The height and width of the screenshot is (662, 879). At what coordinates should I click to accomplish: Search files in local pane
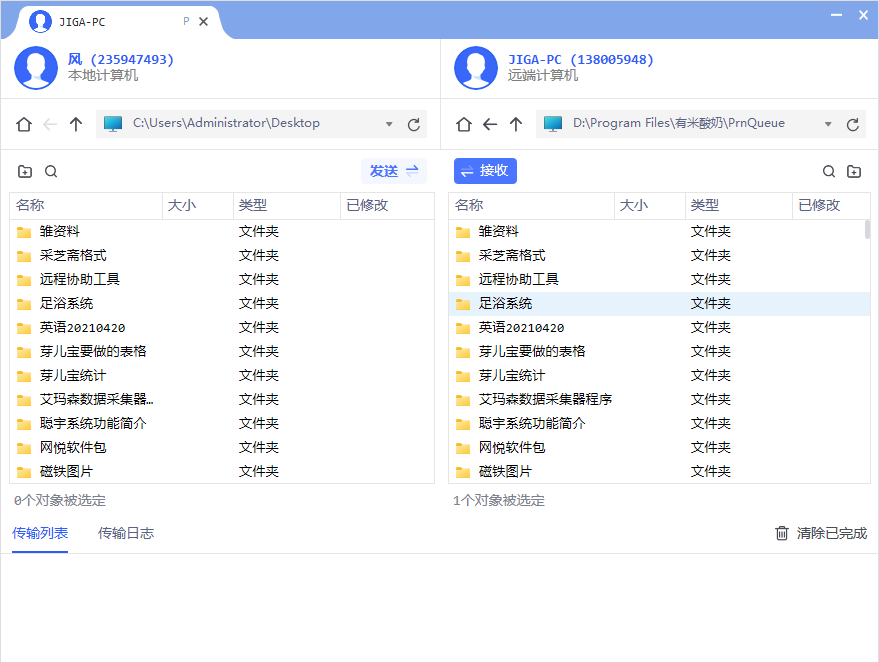pos(51,171)
